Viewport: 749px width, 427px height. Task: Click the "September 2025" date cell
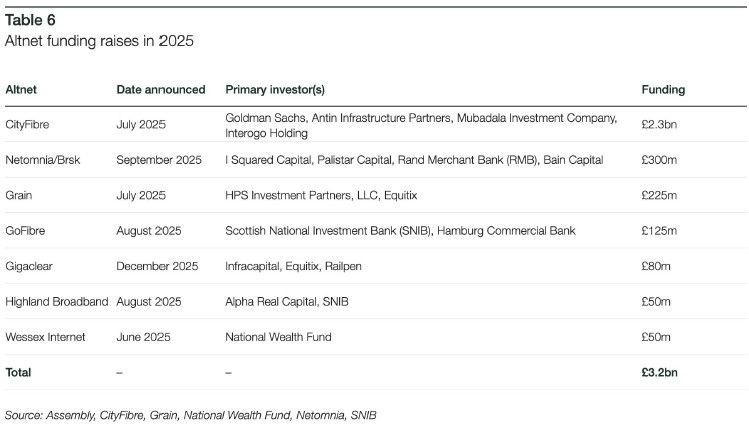point(159,160)
